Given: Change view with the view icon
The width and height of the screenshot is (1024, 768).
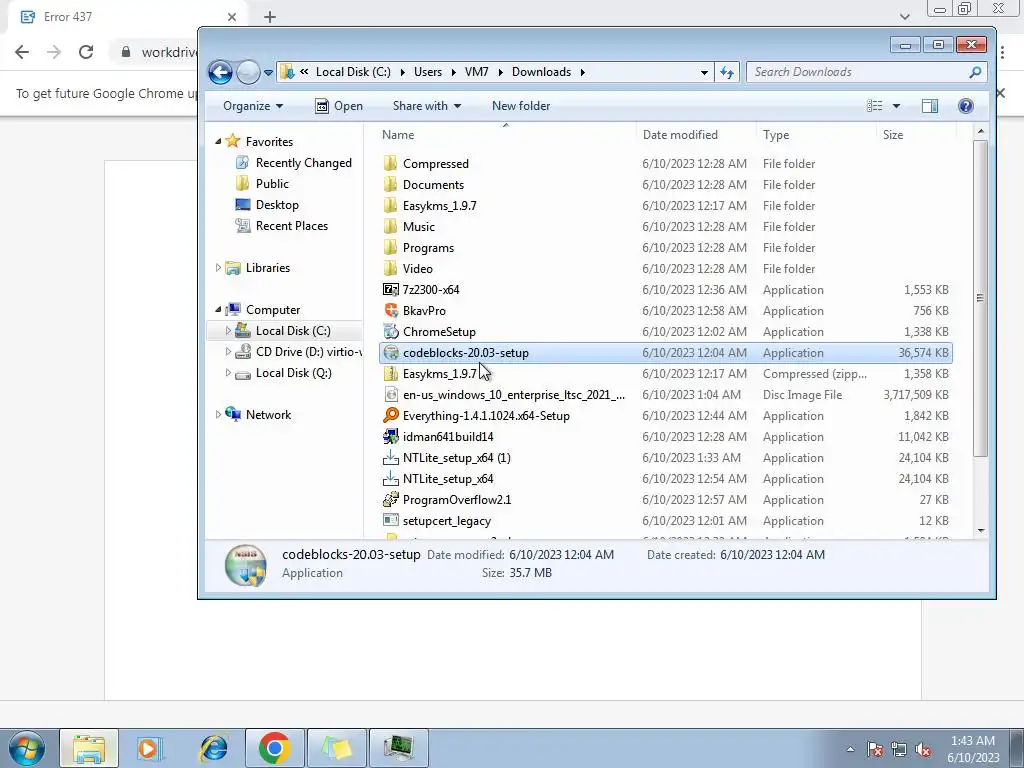Looking at the screenshot, I should (874, 106).
